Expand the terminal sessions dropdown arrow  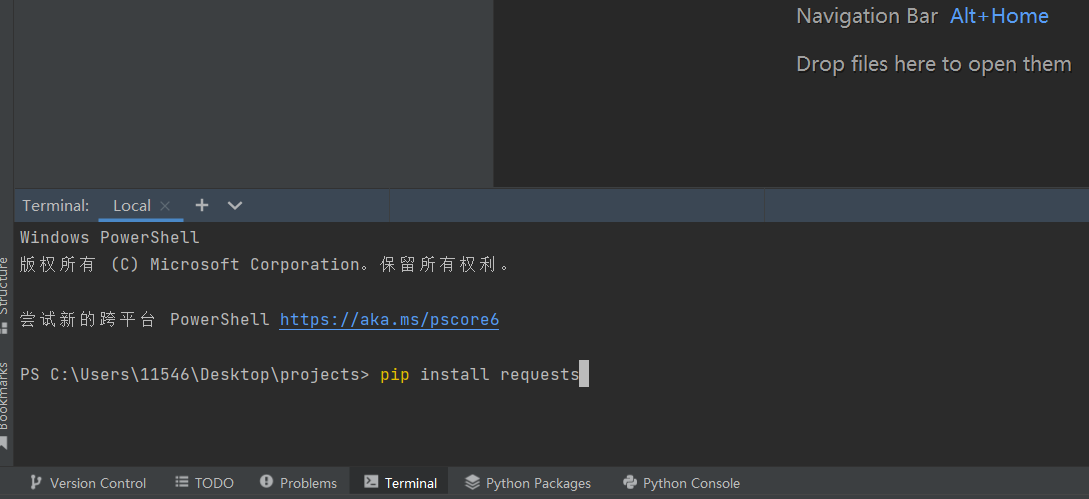click(x=235, y=205)
